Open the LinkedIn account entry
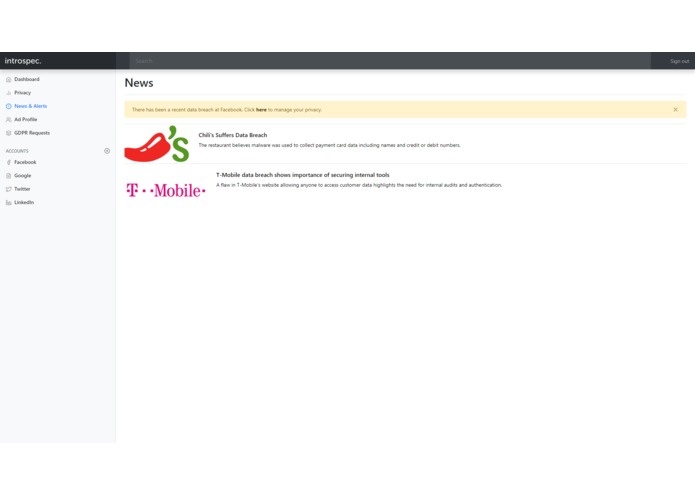 point(24,202)
